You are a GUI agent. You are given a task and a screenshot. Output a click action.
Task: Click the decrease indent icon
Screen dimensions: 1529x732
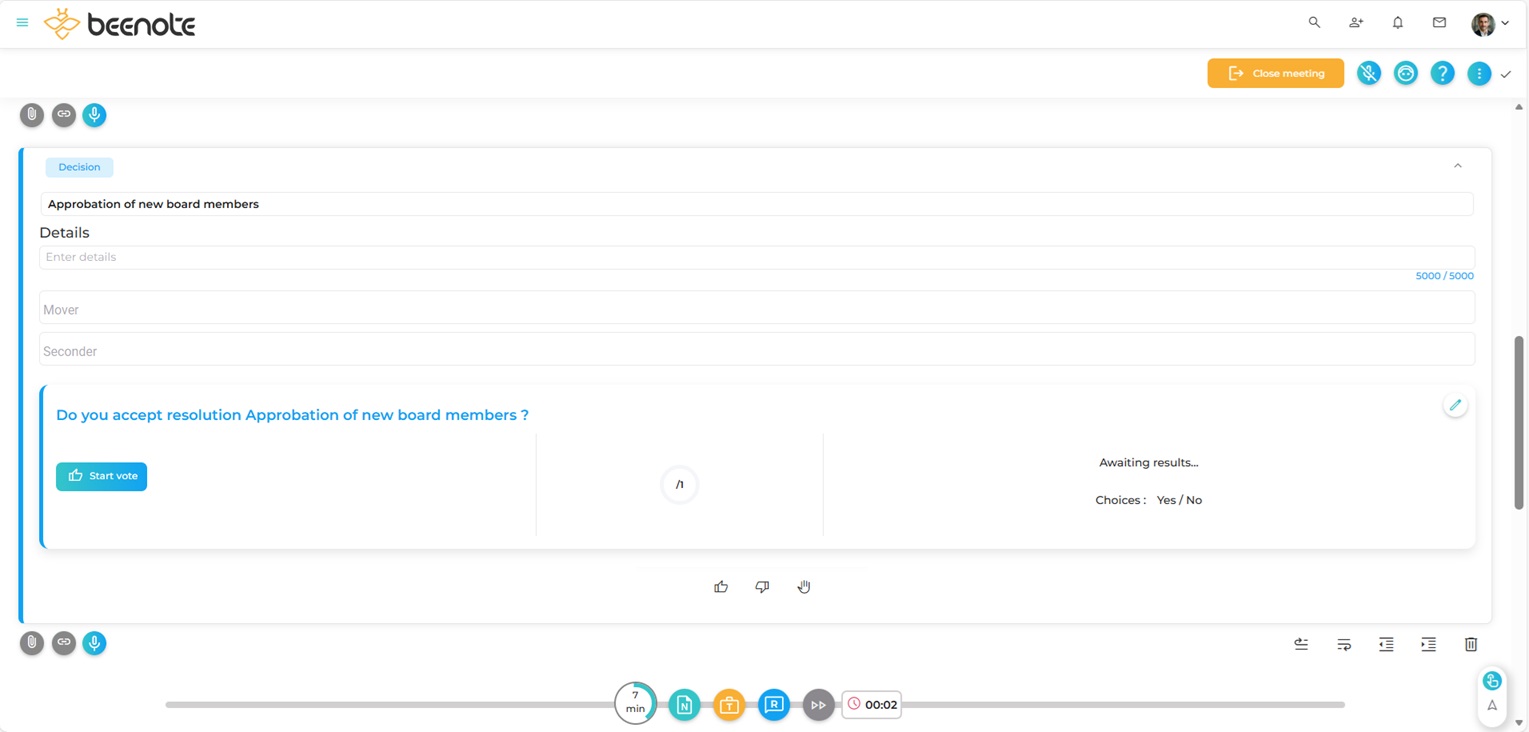pyautogui.click(x=1386, y=645)
